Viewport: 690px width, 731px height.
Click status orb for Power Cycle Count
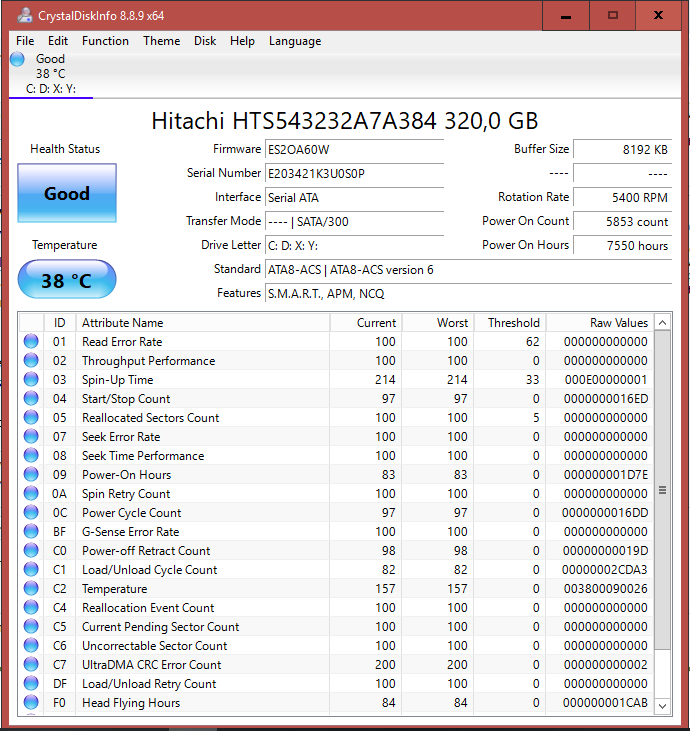click(x=31, y=512)
